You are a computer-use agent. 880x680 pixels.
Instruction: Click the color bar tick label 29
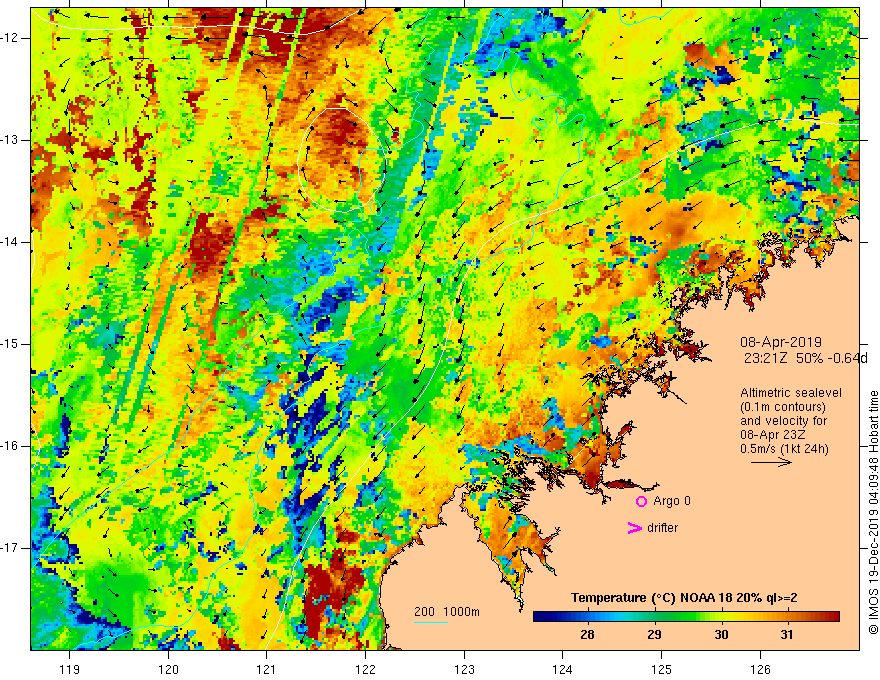[x=654, y=635]
